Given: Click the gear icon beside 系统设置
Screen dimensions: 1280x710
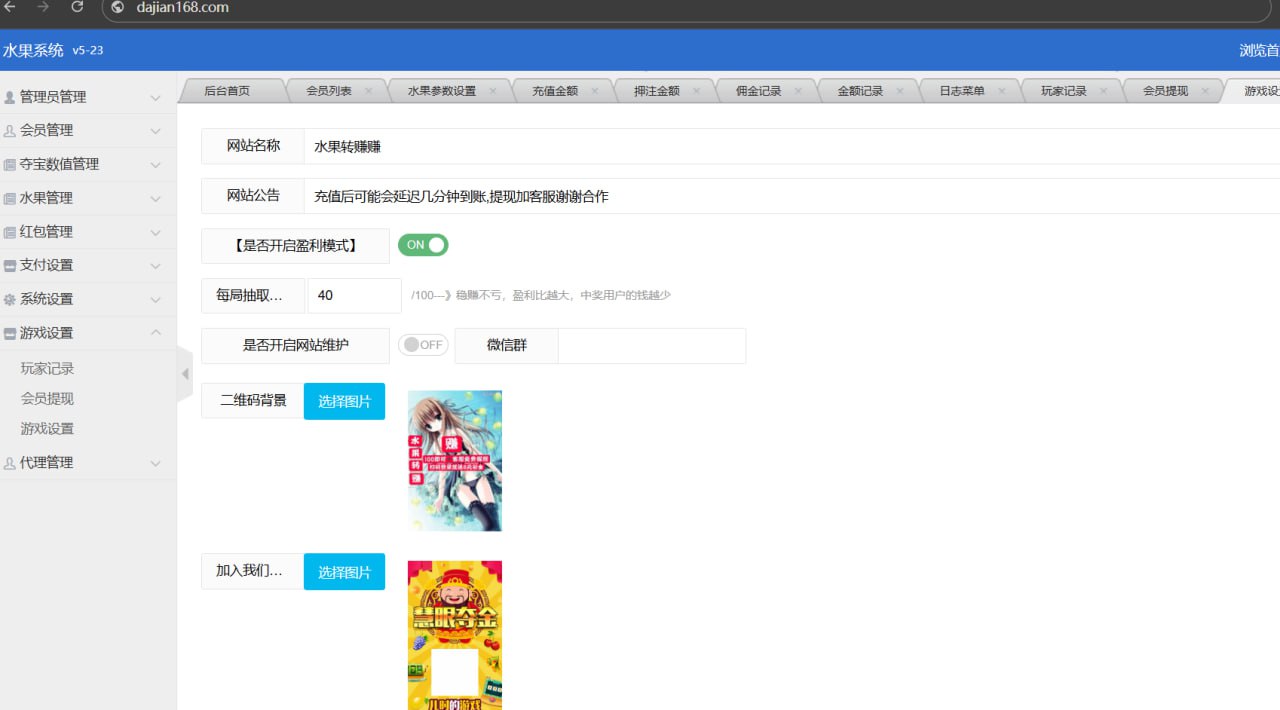Looking at the screenshot, I should (10, 299).
